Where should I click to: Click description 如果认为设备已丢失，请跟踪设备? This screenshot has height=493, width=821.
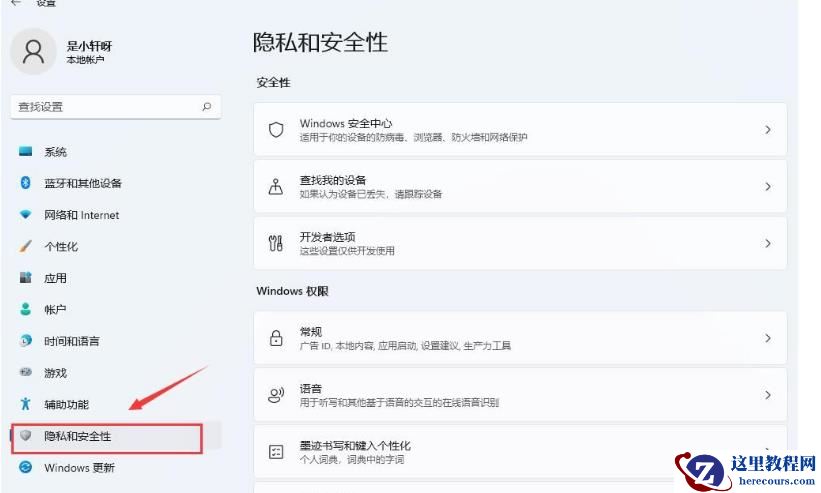[371, 194]
